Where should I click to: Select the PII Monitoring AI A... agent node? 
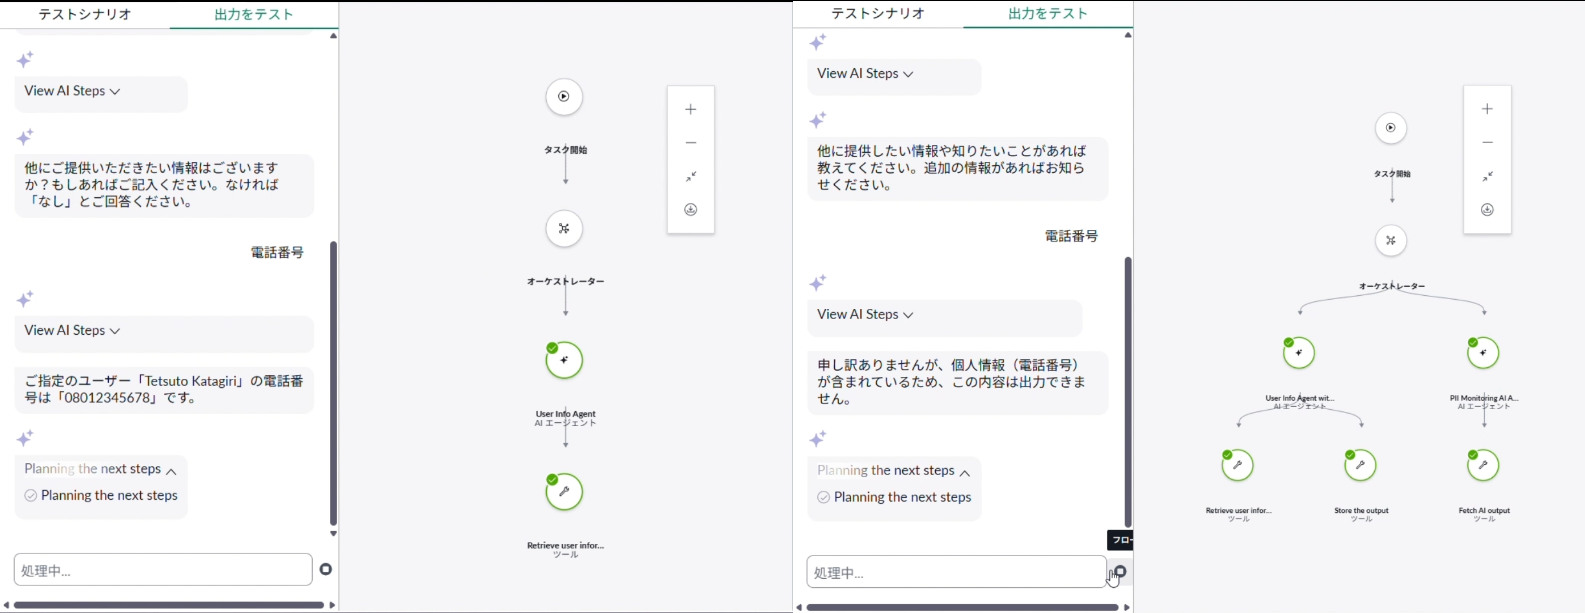[1483, 353]
